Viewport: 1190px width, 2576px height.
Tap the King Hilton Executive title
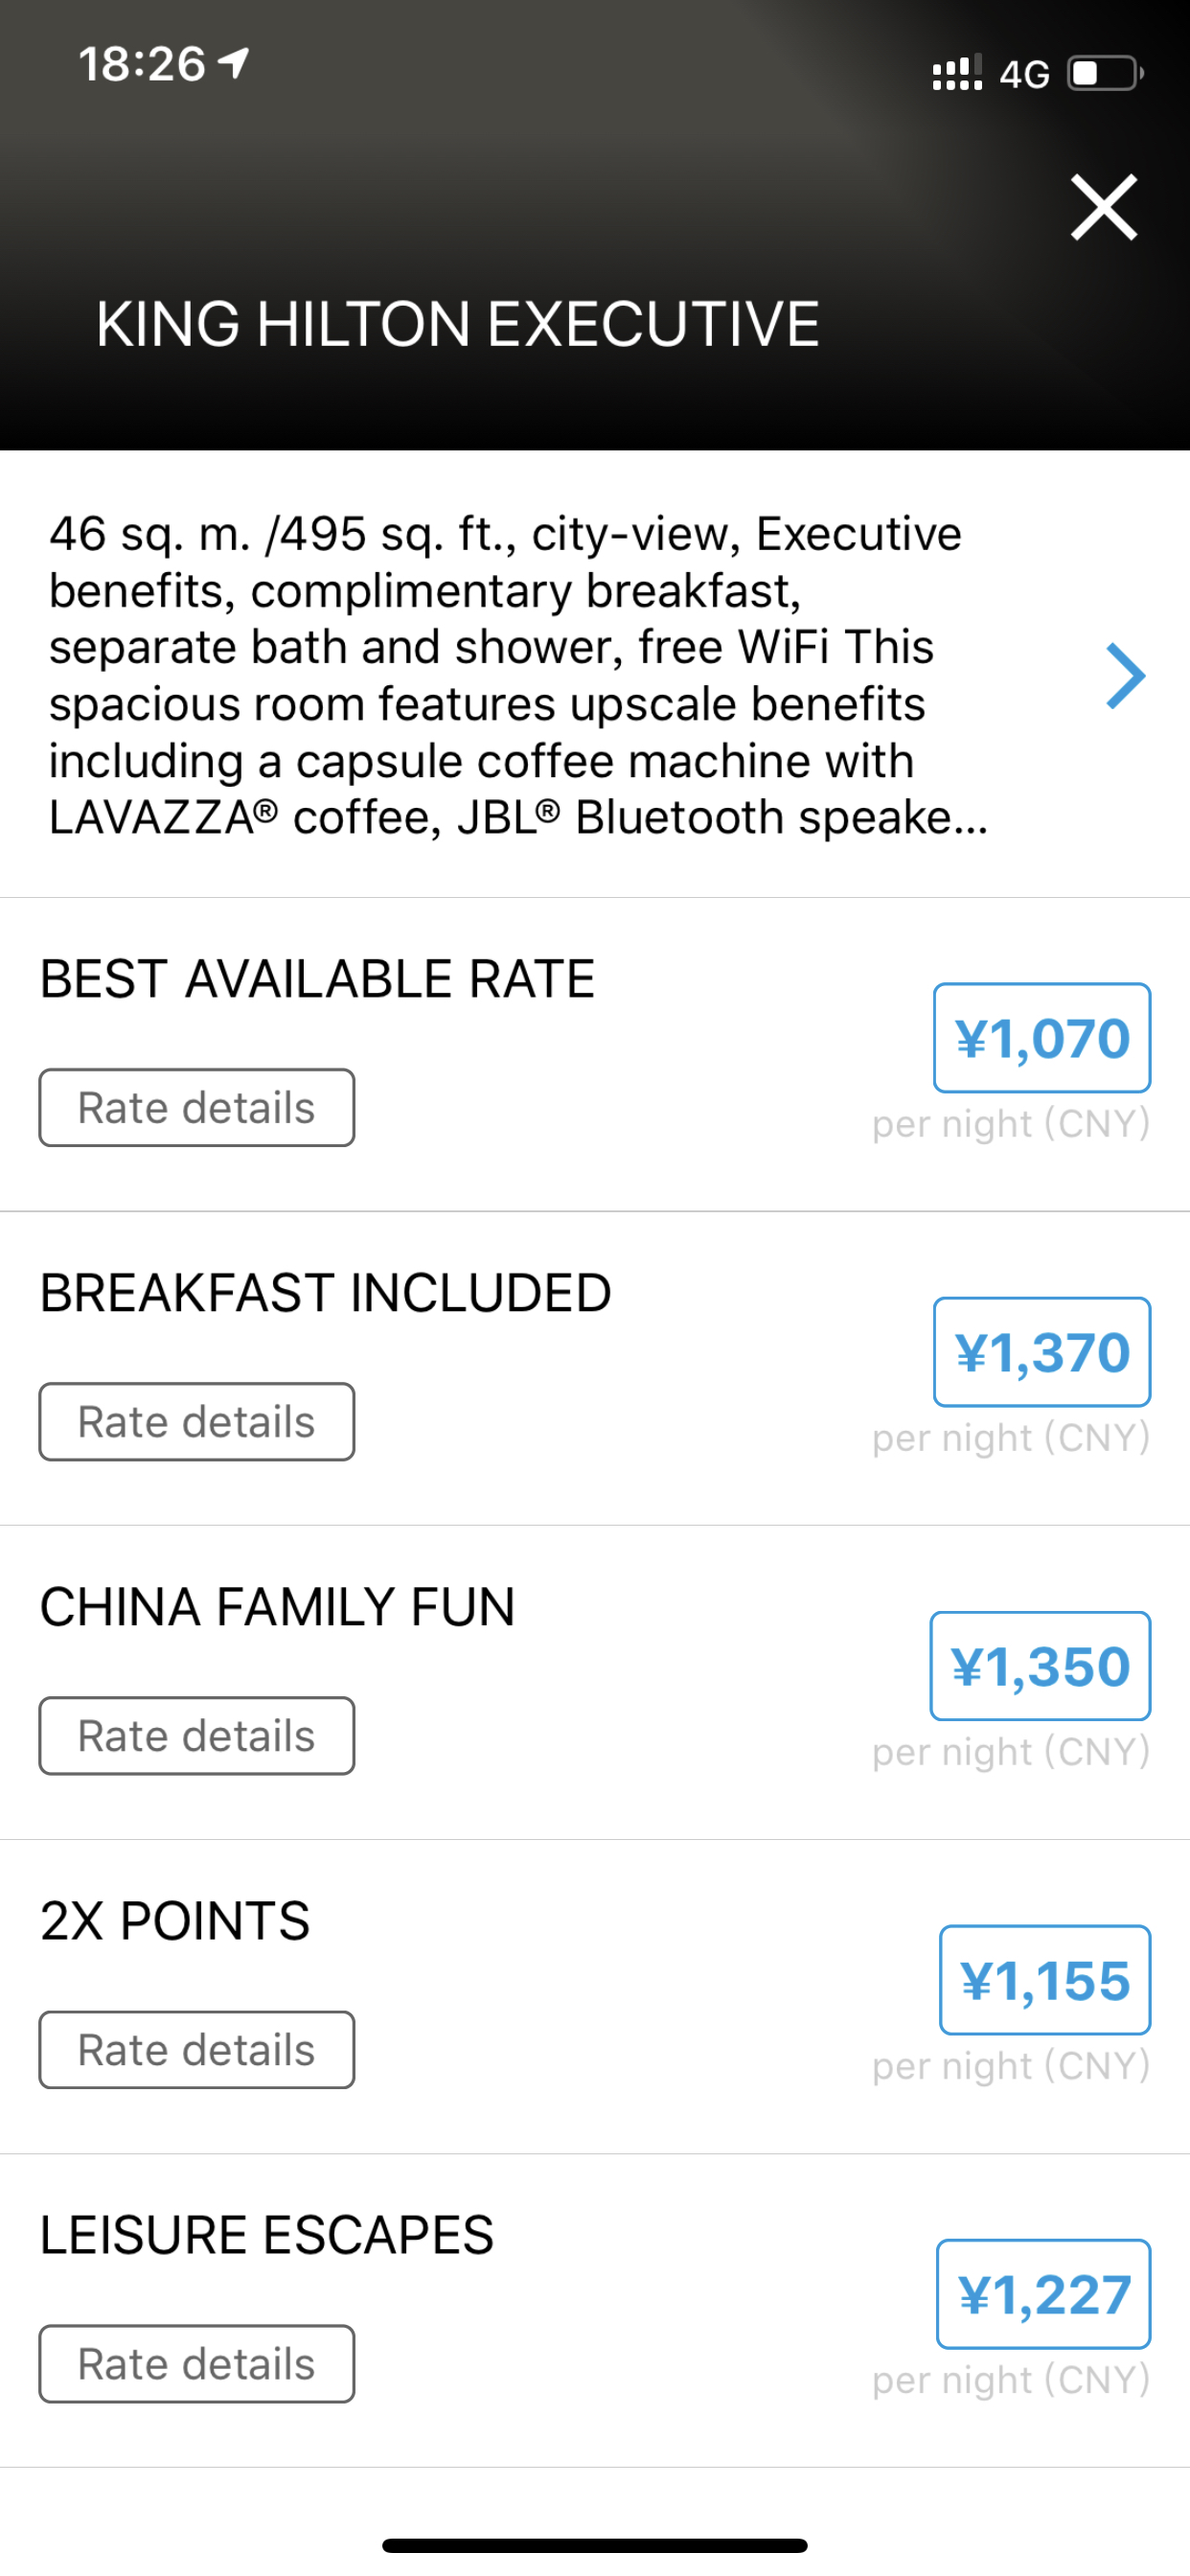(x=458, y=324)
